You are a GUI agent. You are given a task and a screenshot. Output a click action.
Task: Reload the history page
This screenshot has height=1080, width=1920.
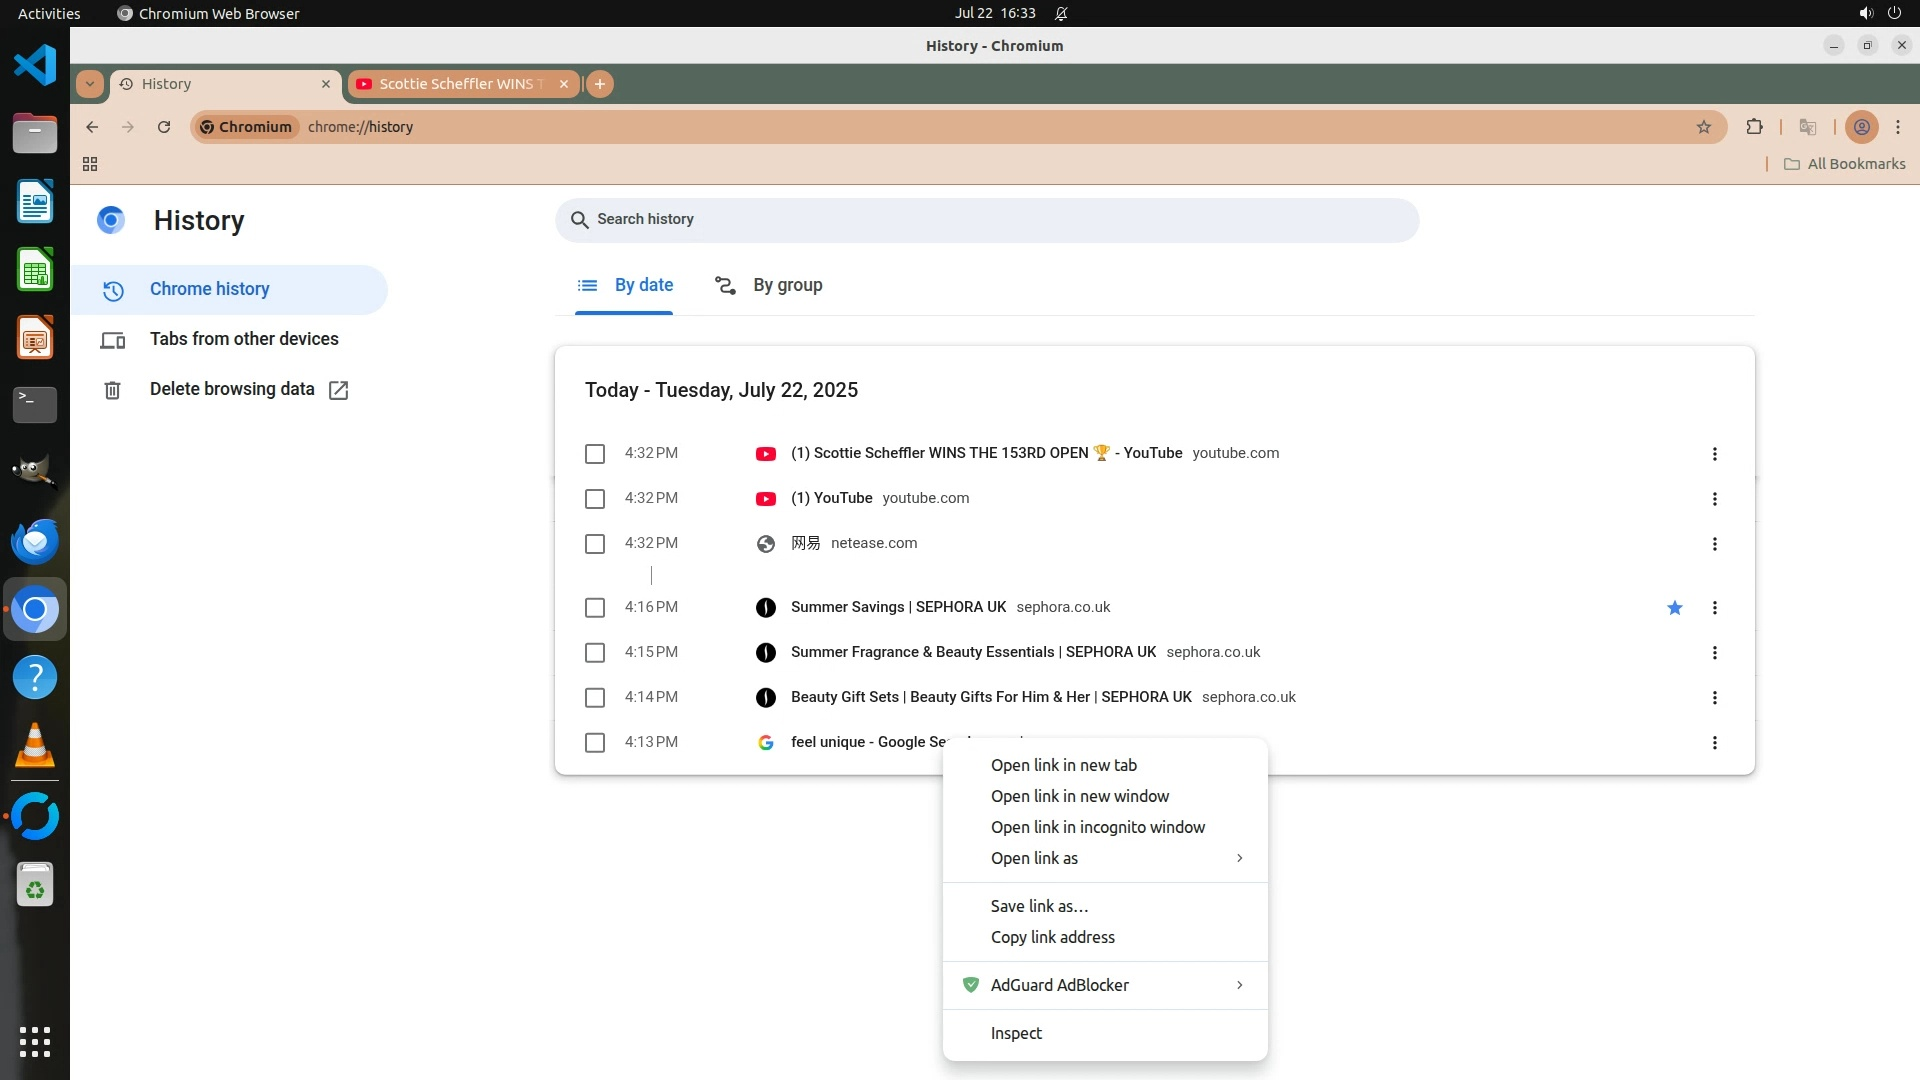coord(164,127)
